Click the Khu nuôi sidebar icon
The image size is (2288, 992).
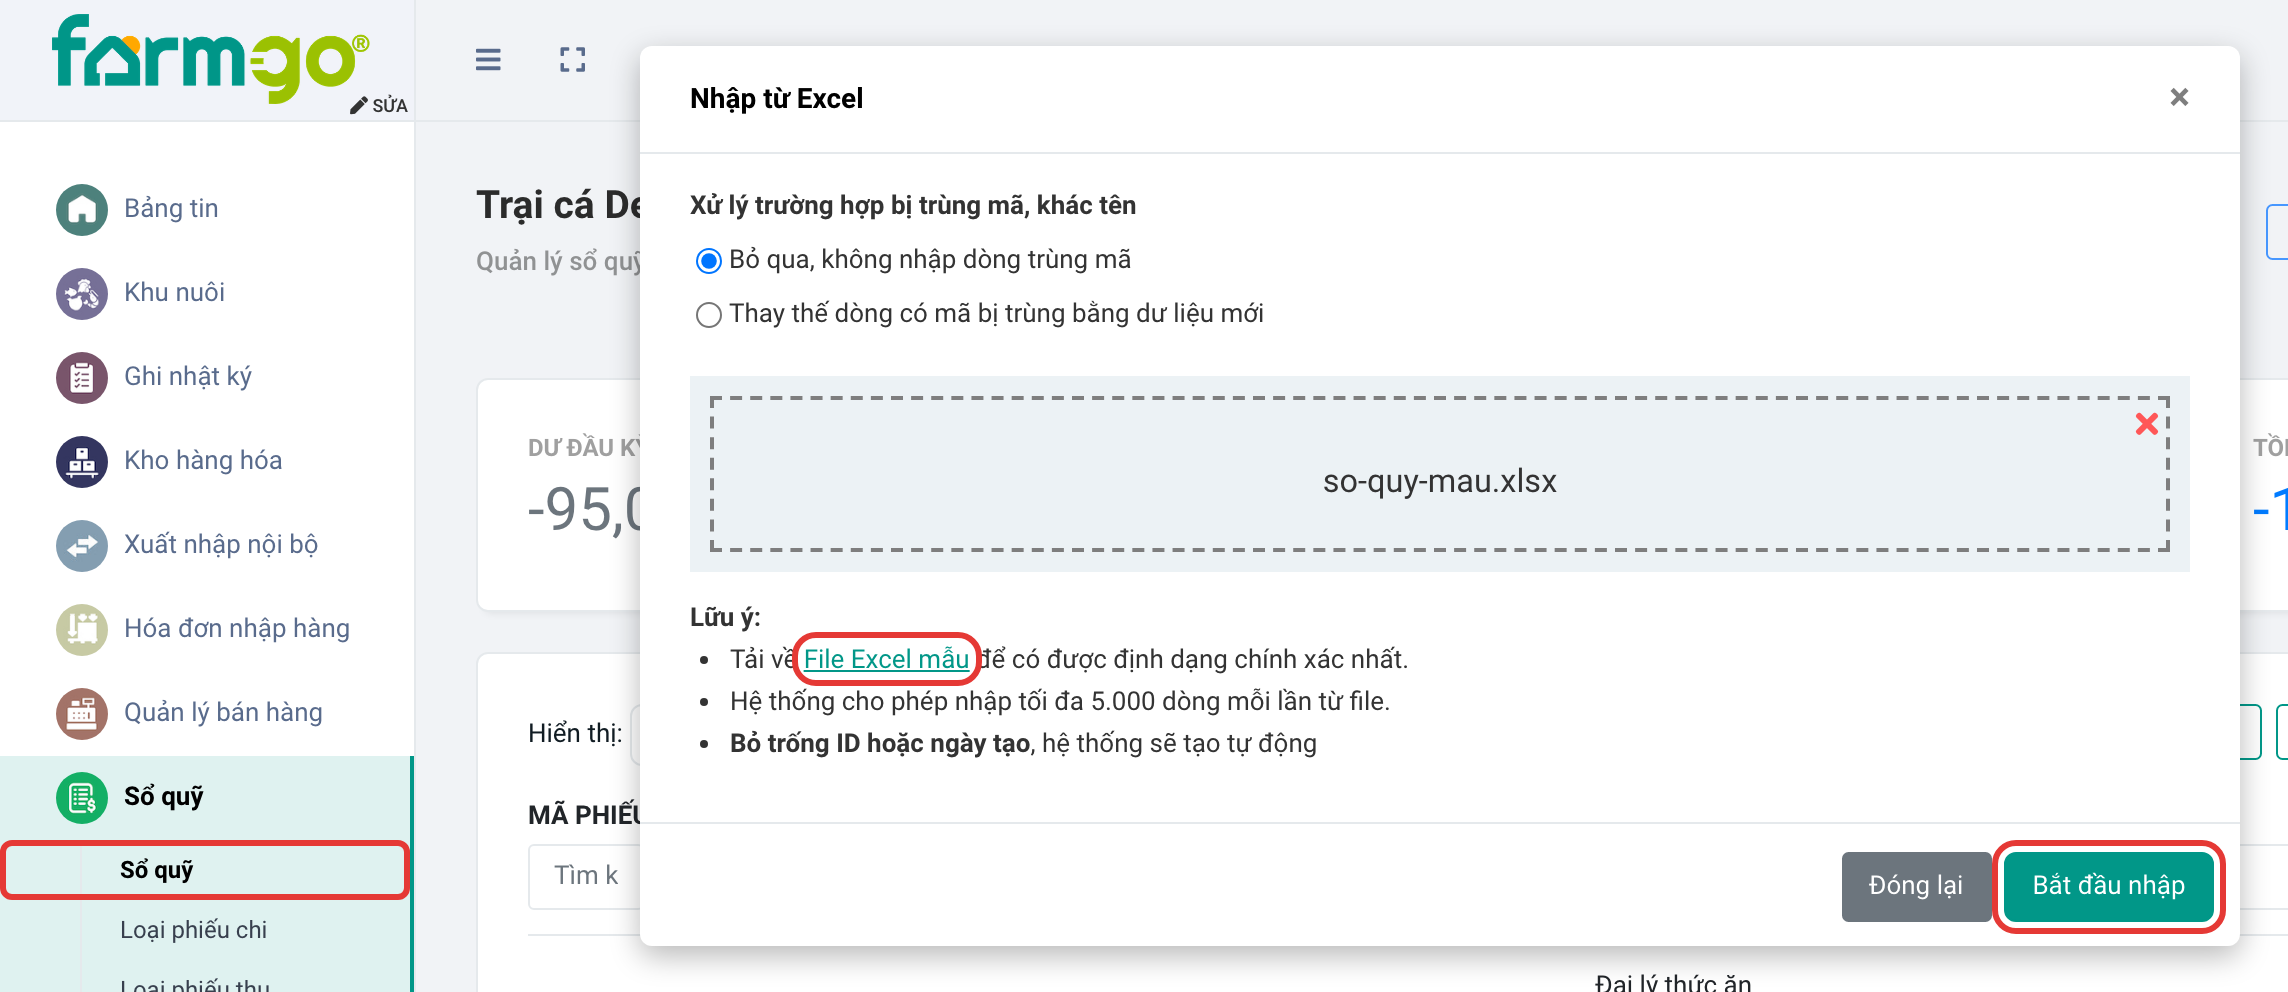pyautogui.click(x=82, y=293)
